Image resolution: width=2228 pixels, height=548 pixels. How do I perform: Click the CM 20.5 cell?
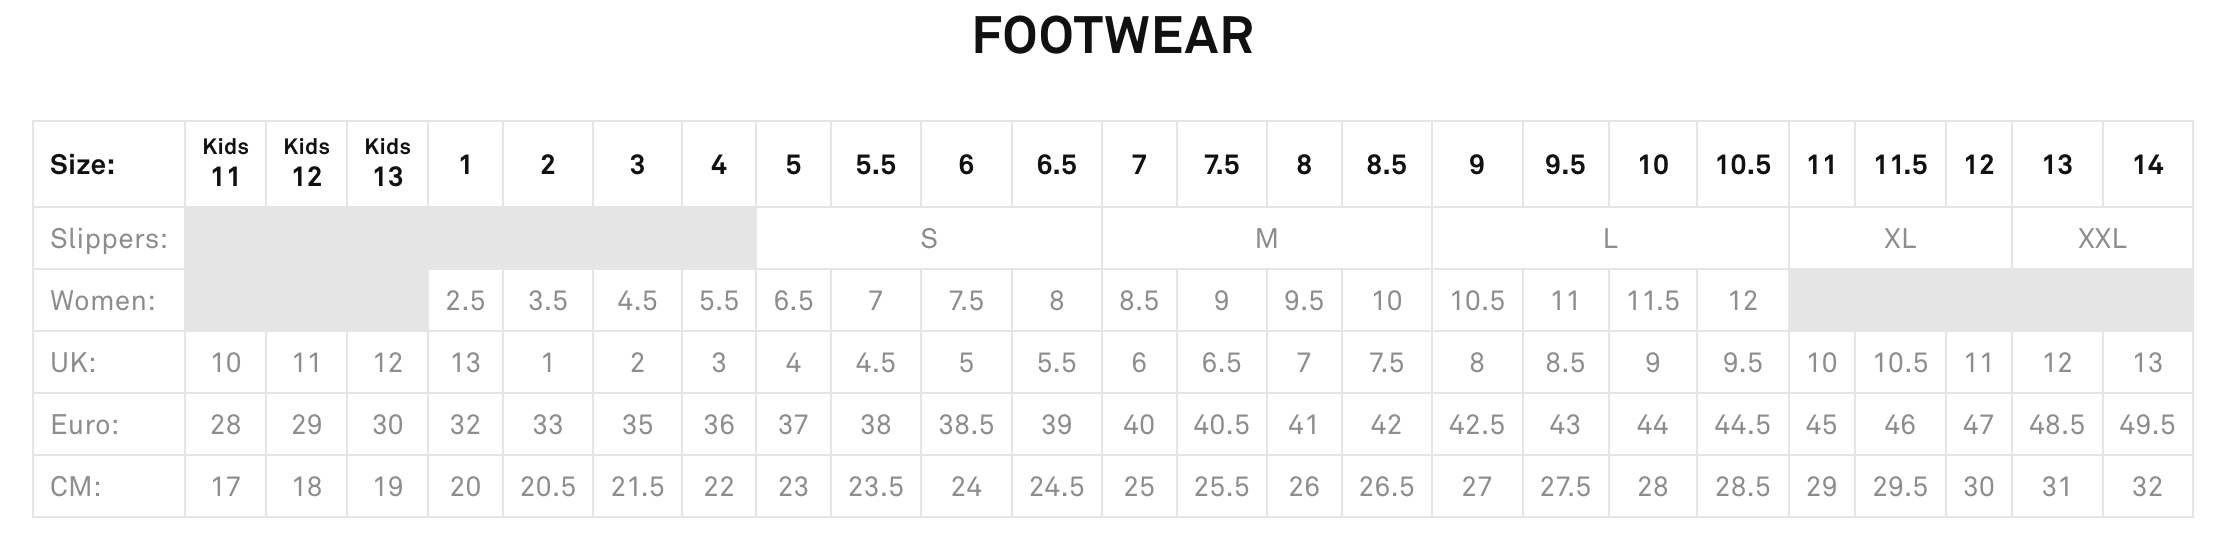547,487
